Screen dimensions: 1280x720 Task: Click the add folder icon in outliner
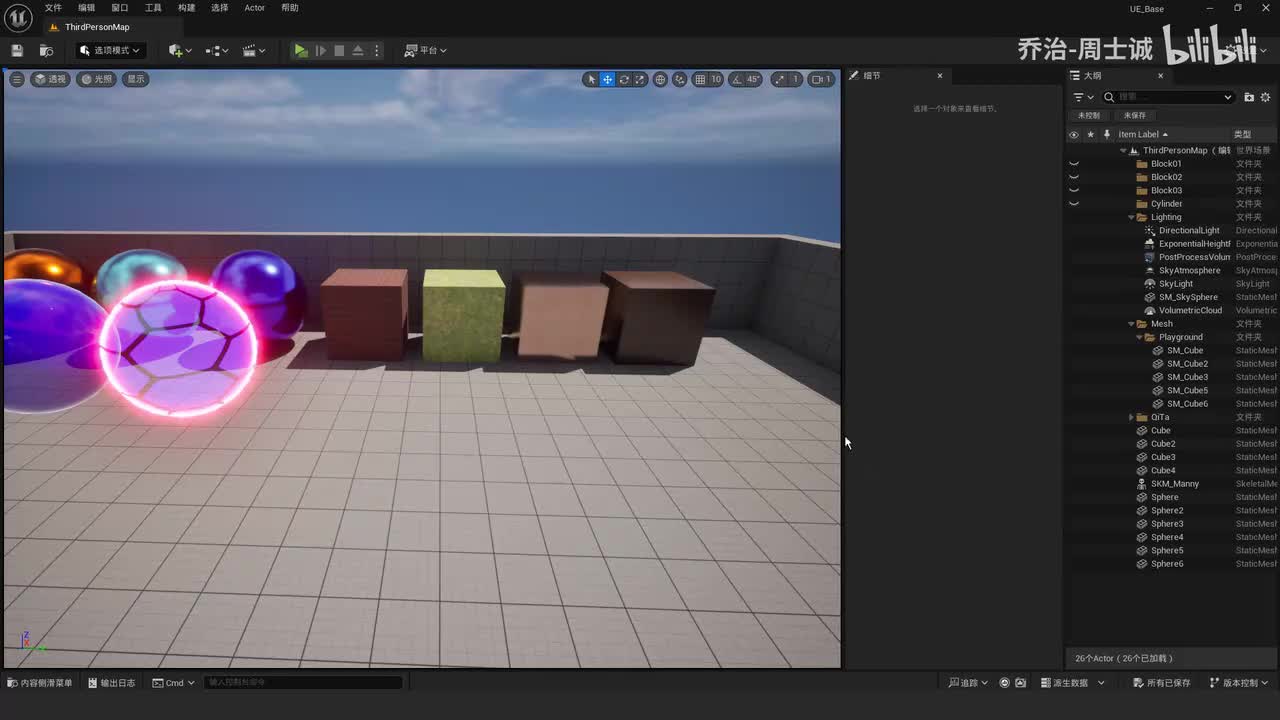1249,97
